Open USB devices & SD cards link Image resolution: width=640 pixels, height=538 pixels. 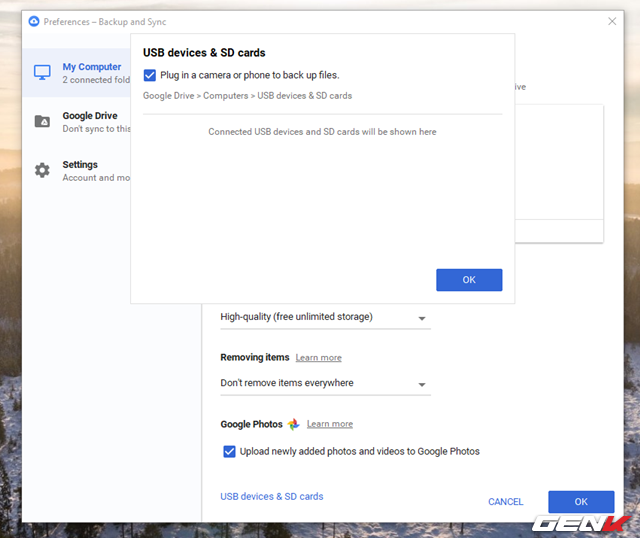click(272, 496)
